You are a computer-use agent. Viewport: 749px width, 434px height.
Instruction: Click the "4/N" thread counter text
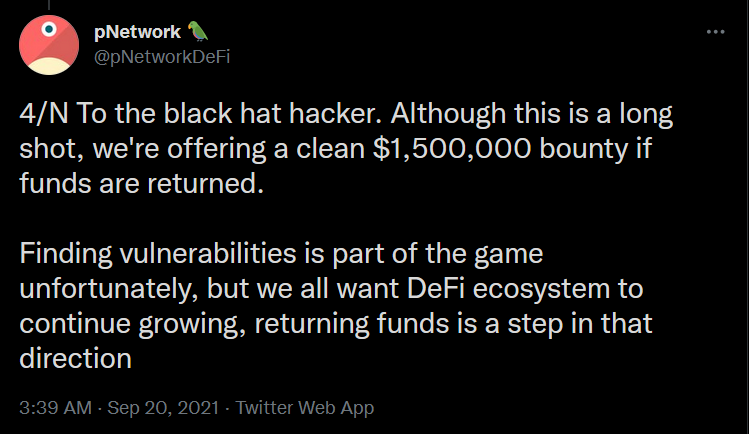pos(43,114)
